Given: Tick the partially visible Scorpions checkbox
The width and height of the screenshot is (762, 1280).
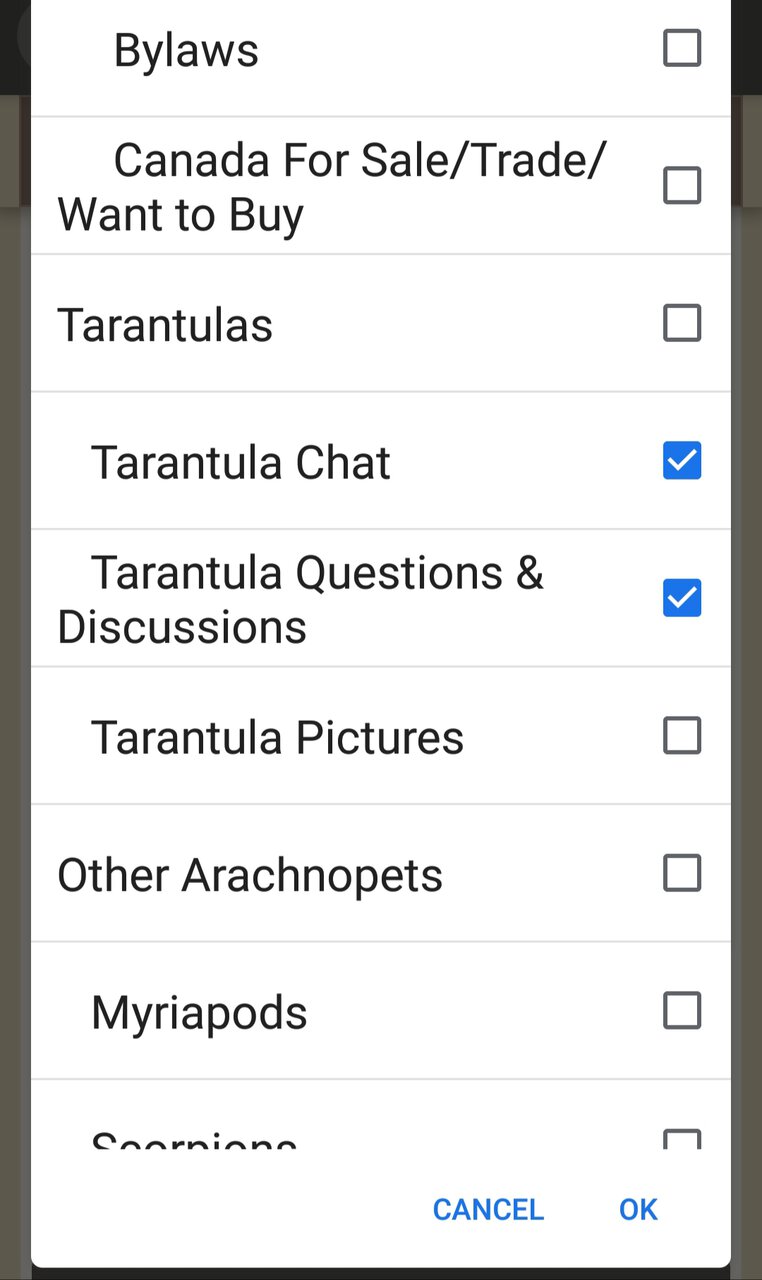Looking at the screenshot, I should [x=682, y=1139].
